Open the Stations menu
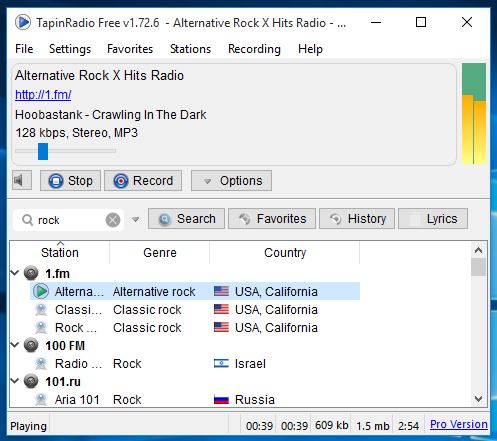The image size is (497, 441). pyautogui.click(x=190, y=49)
